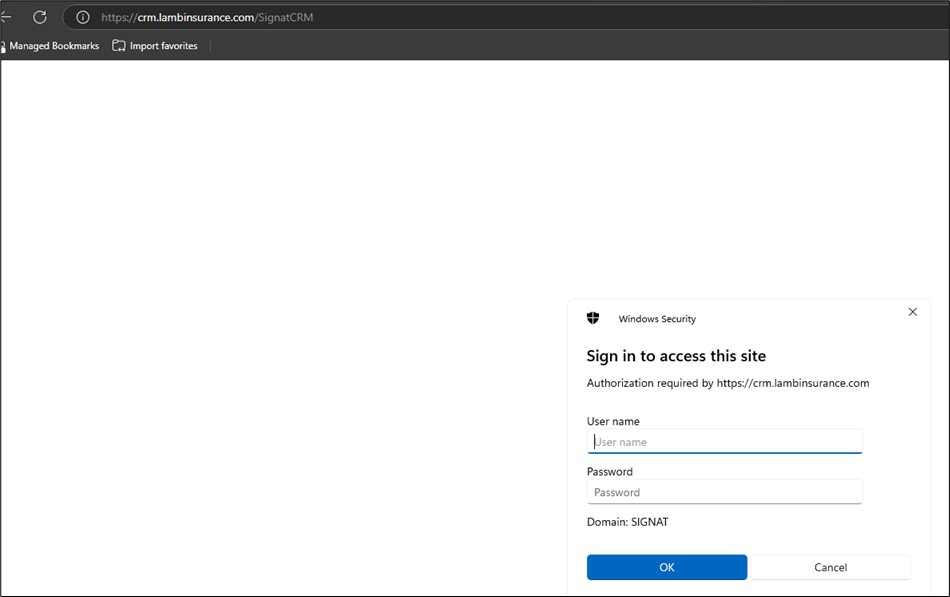Click inside the Password field
The height and width of the screenshot is (597, 950).
pyautogui.click(x=725, y=491)
